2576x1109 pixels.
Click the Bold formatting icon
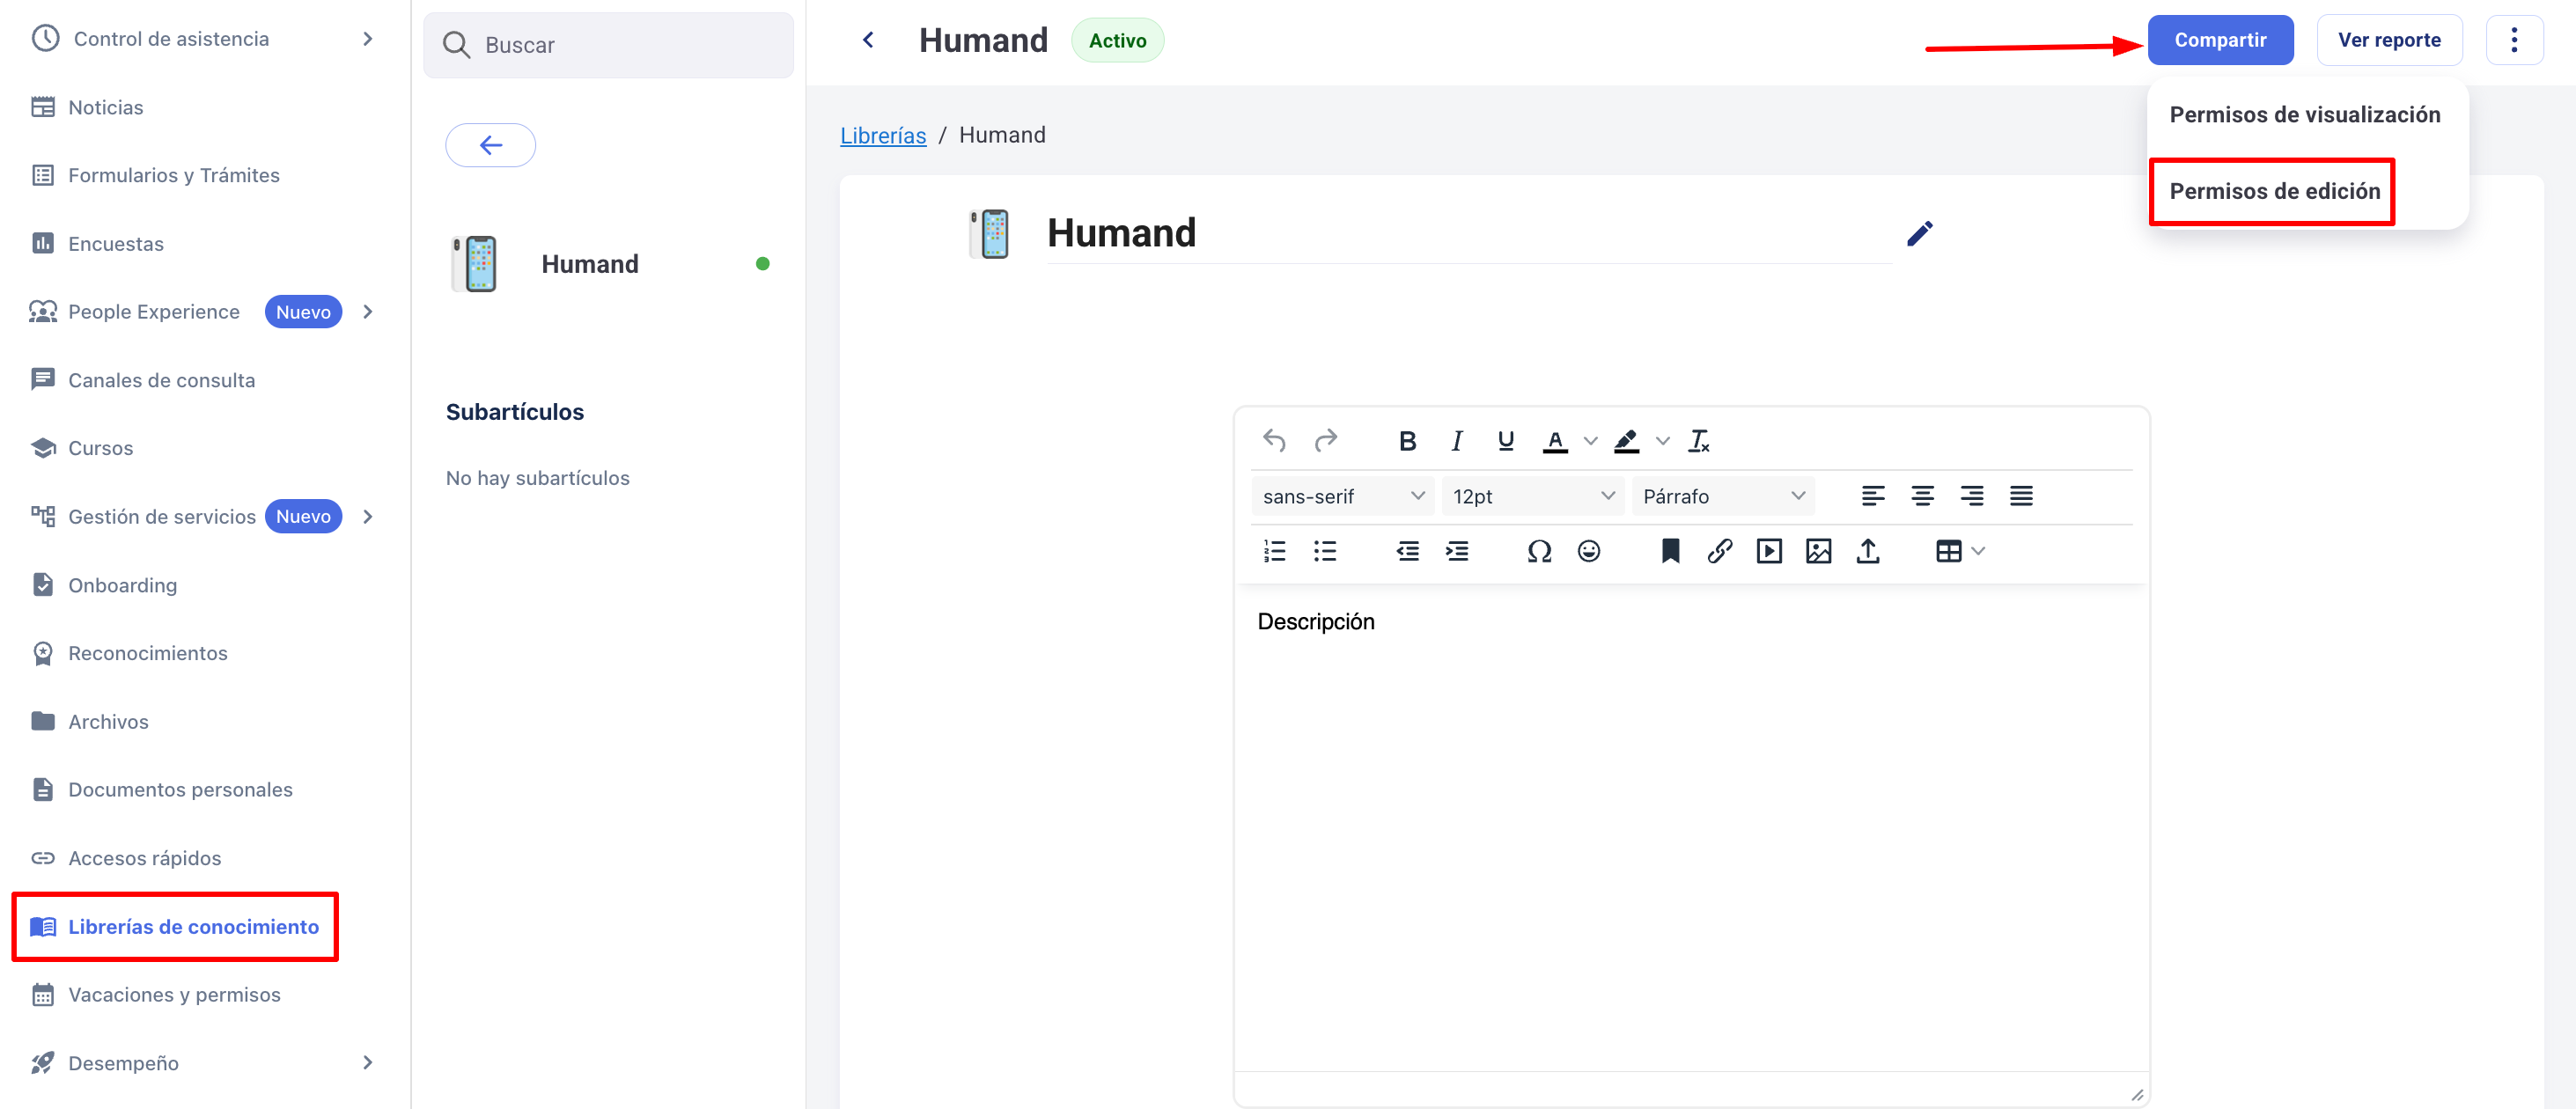tap(1407, 441)
